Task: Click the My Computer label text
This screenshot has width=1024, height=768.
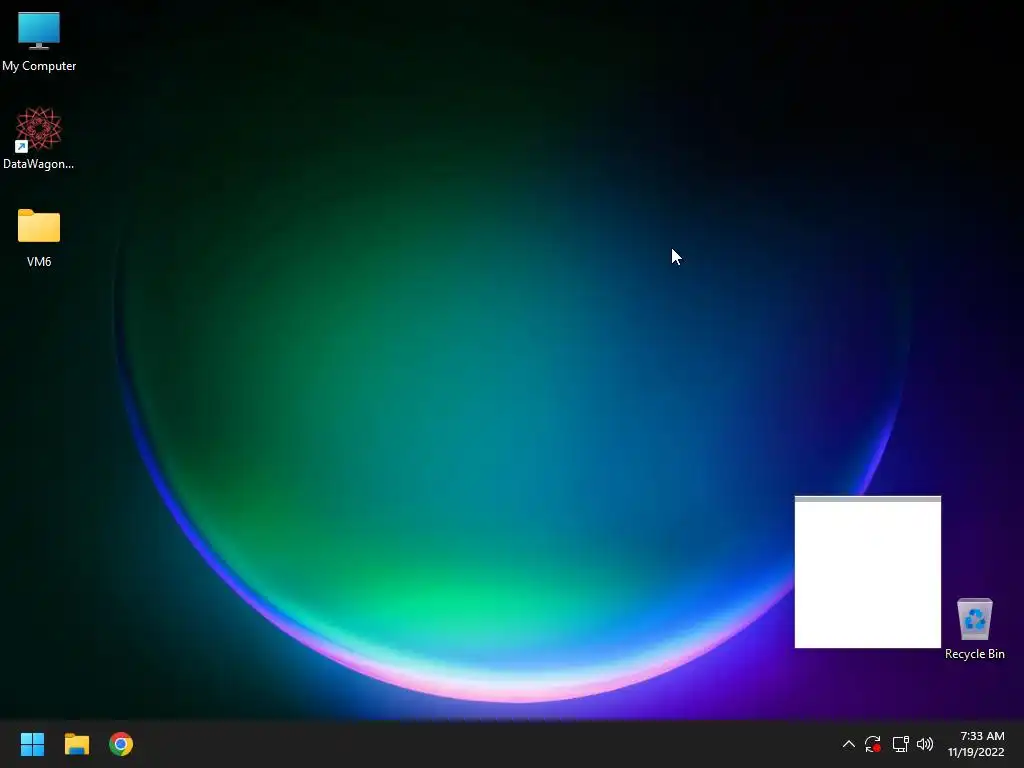Action: 39,66
